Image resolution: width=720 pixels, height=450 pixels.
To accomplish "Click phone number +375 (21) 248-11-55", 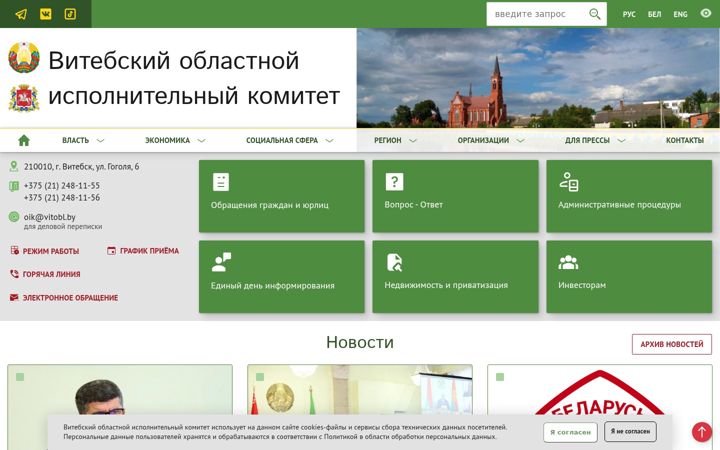I will tap(62, 186).
